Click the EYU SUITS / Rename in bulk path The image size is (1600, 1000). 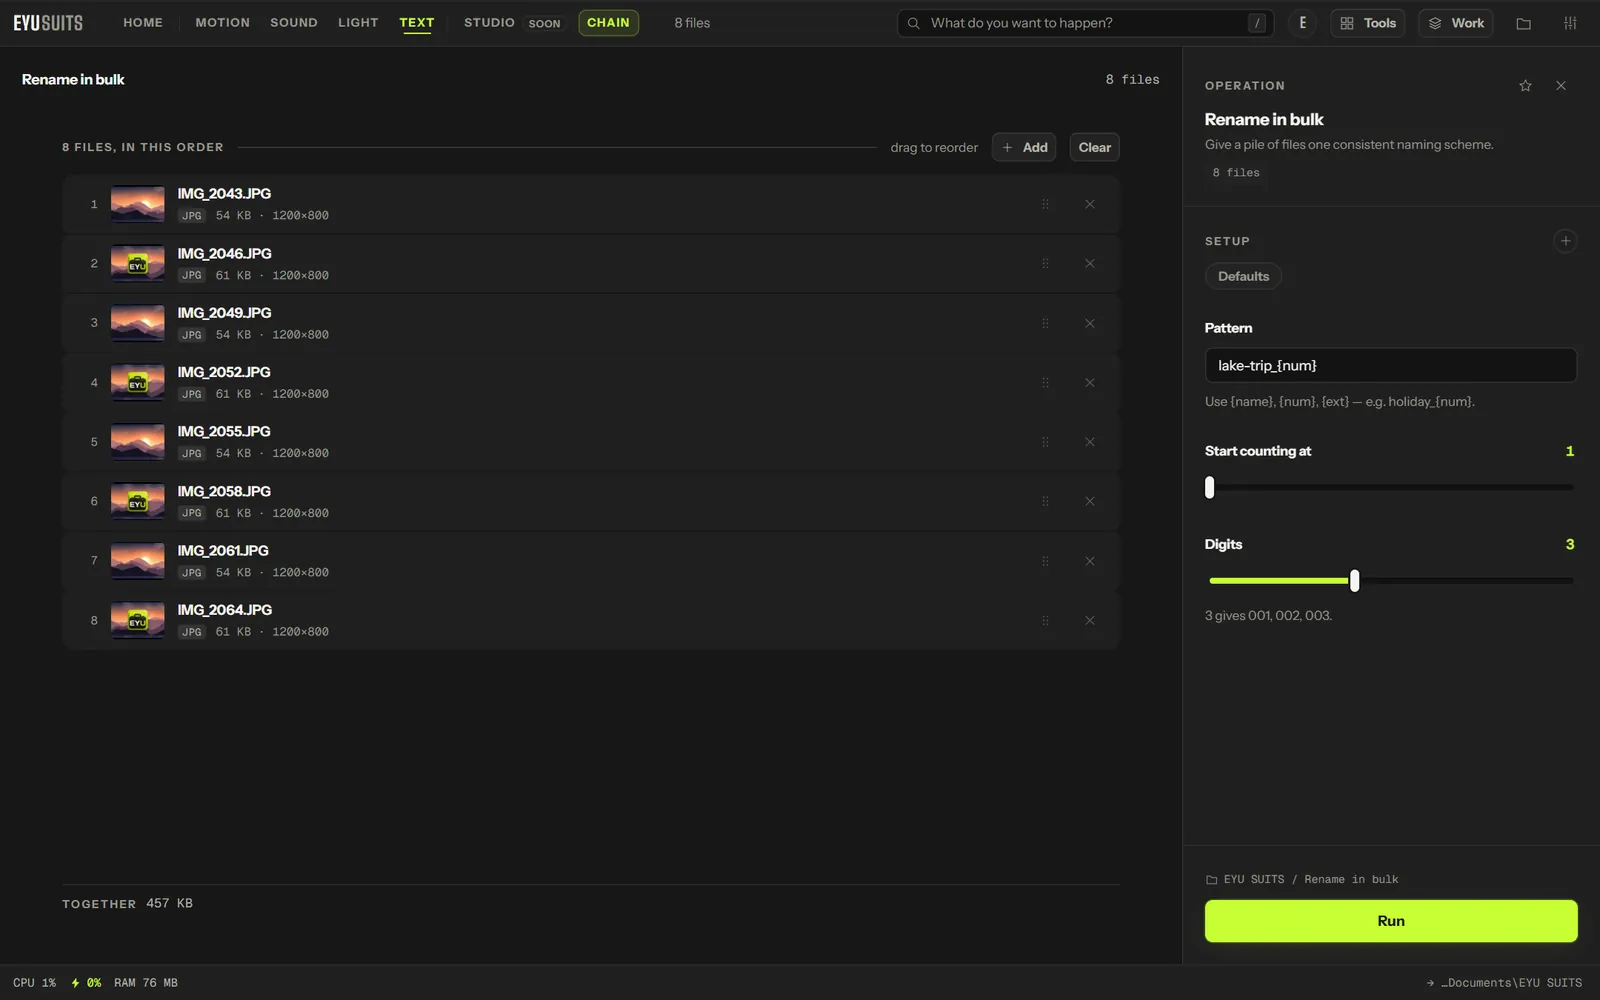1302,879
